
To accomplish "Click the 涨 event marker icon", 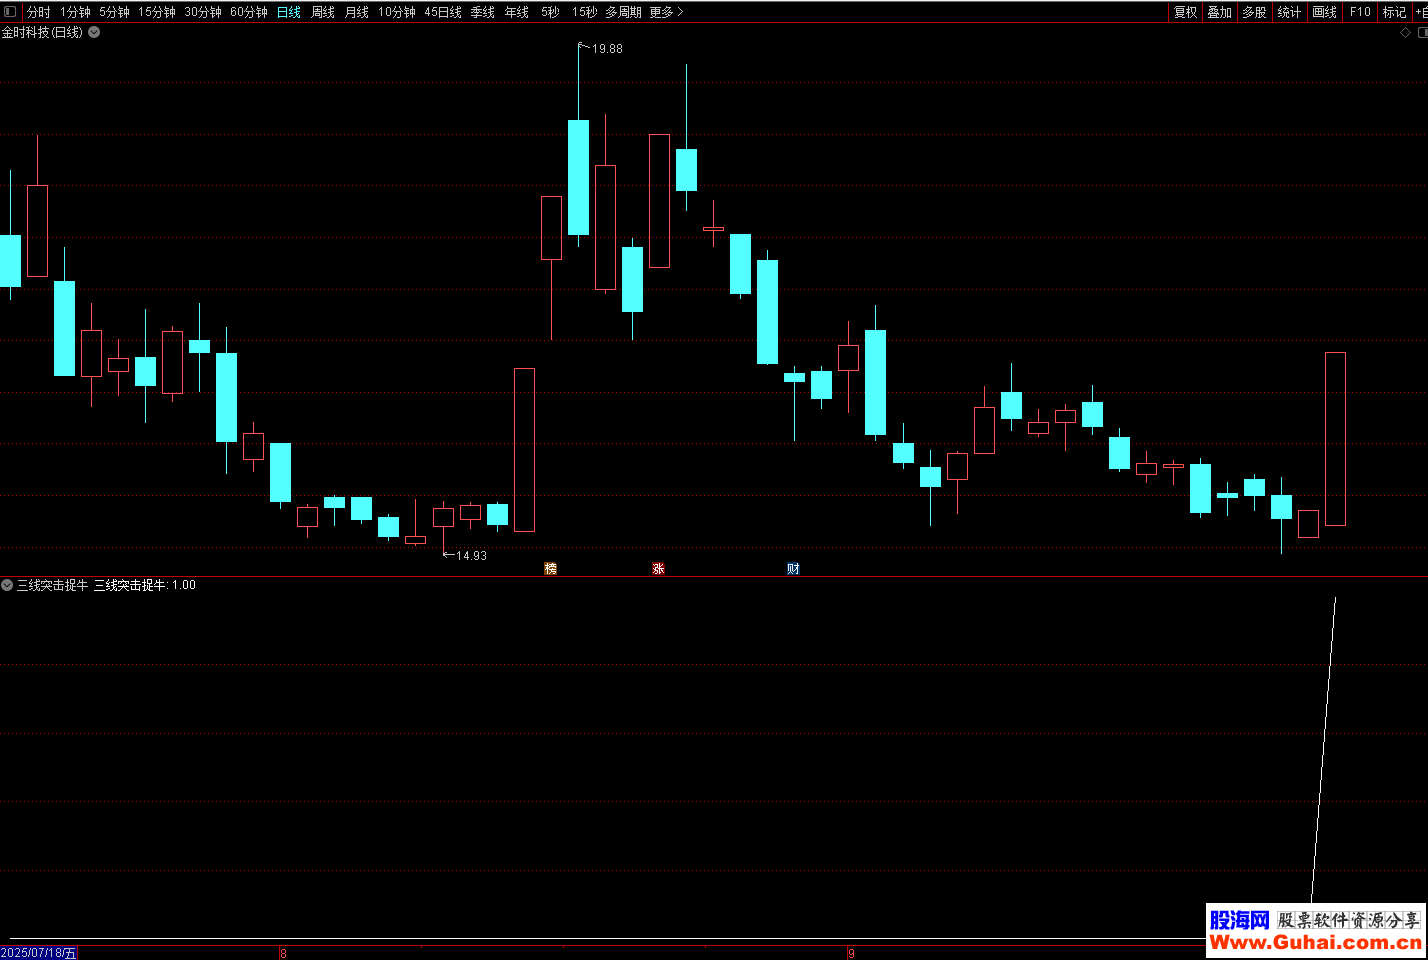I will 658,568.
